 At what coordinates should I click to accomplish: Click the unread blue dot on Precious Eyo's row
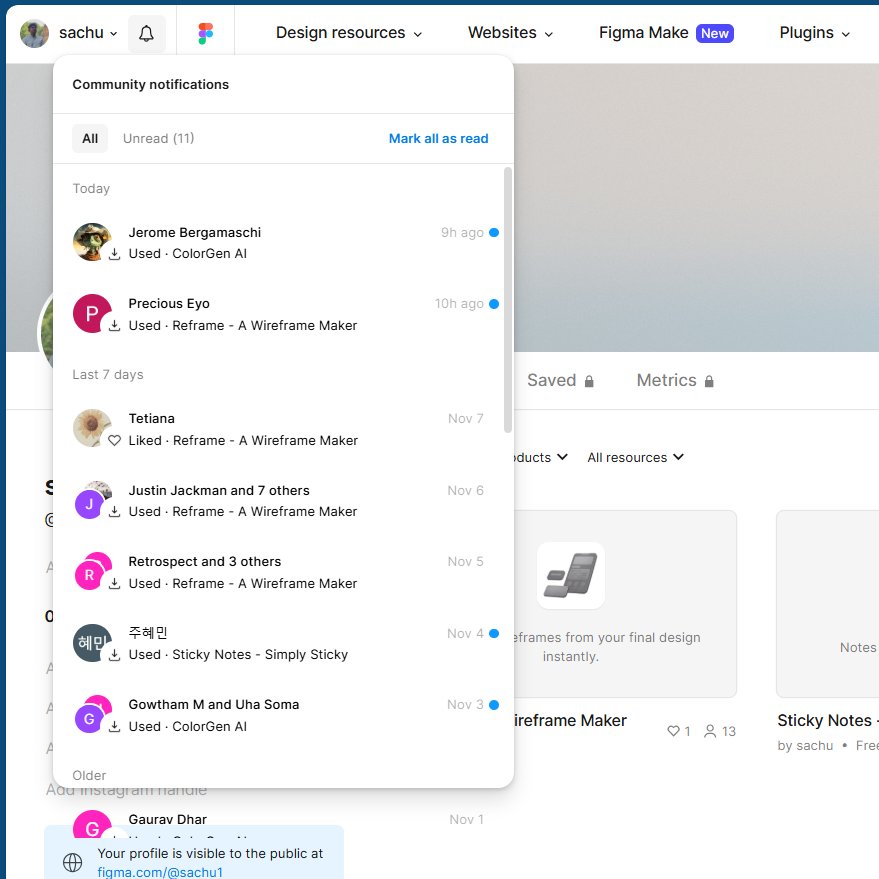point(494,304)
